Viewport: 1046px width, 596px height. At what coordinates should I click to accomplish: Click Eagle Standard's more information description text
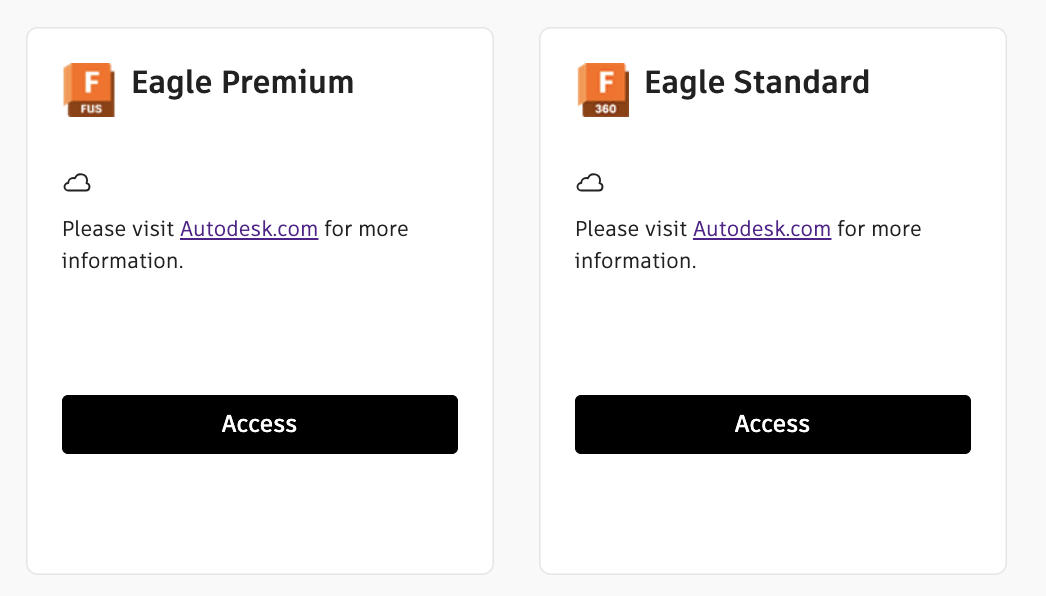click(748, 244)
